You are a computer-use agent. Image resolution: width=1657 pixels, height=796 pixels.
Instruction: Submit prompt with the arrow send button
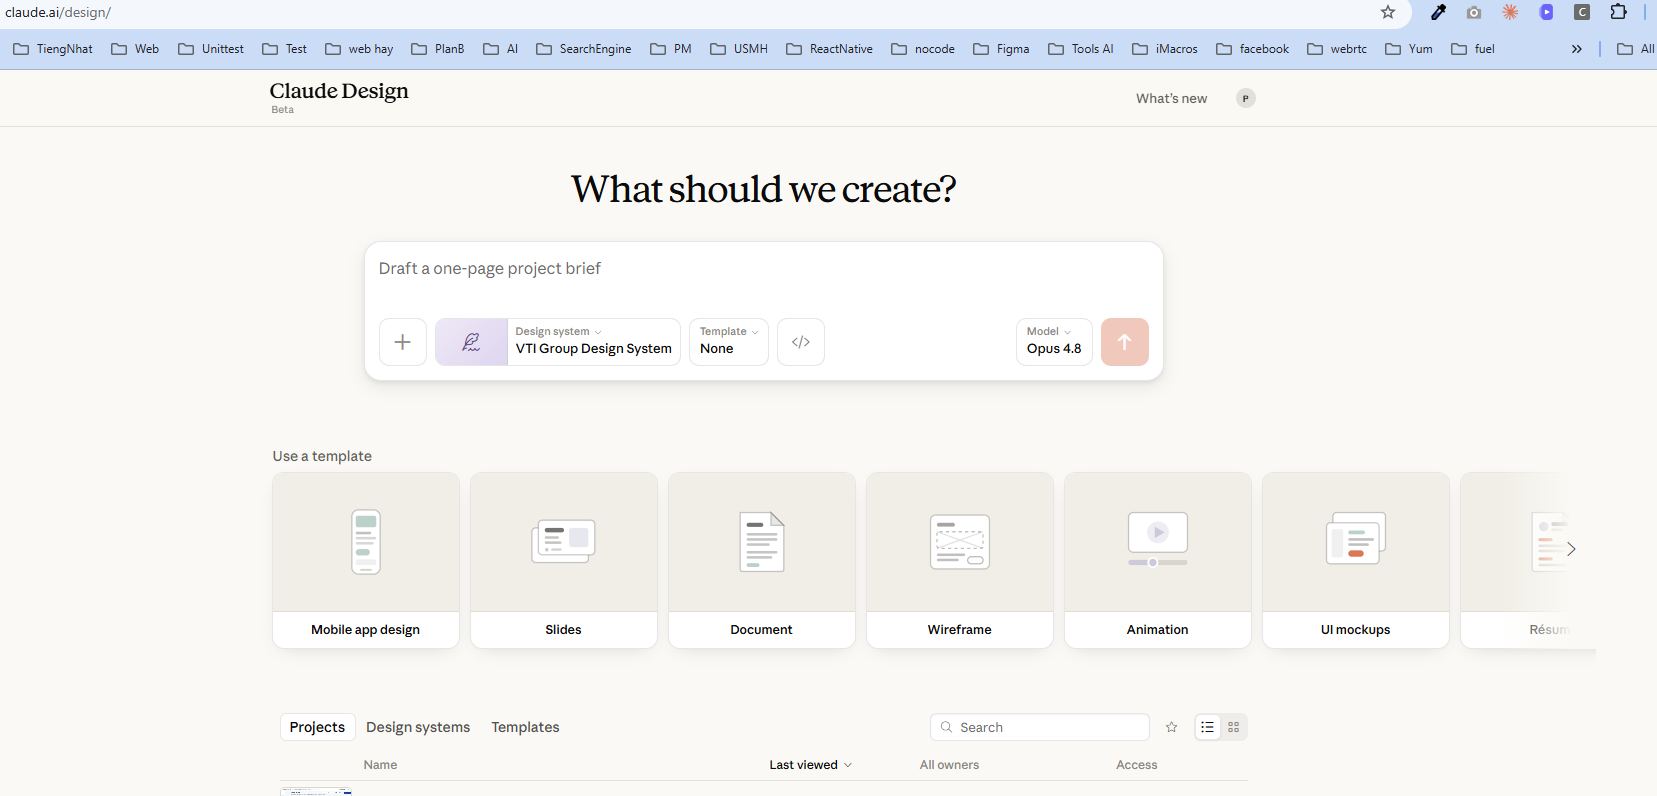(x=1125, y=342)
